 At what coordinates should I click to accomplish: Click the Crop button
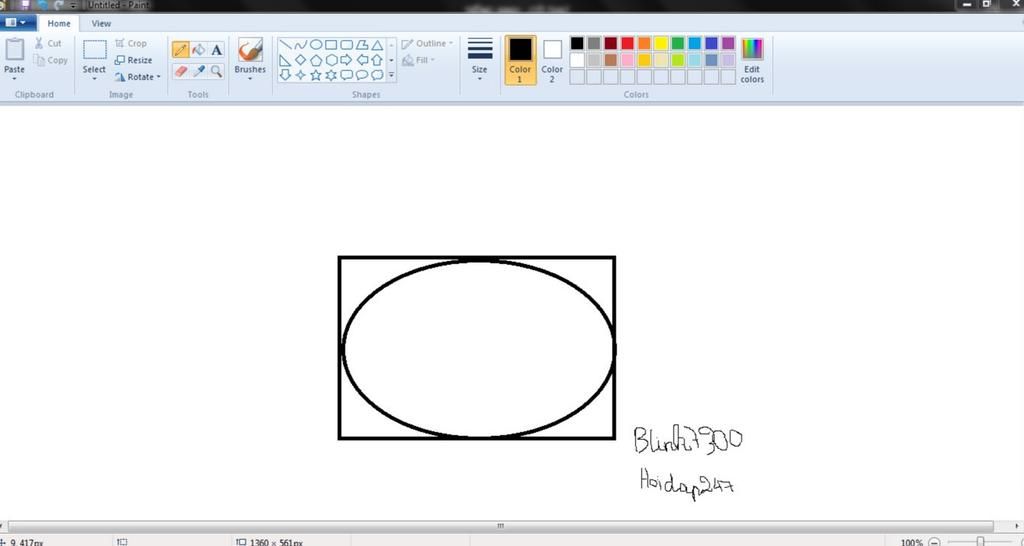point(131,43)
